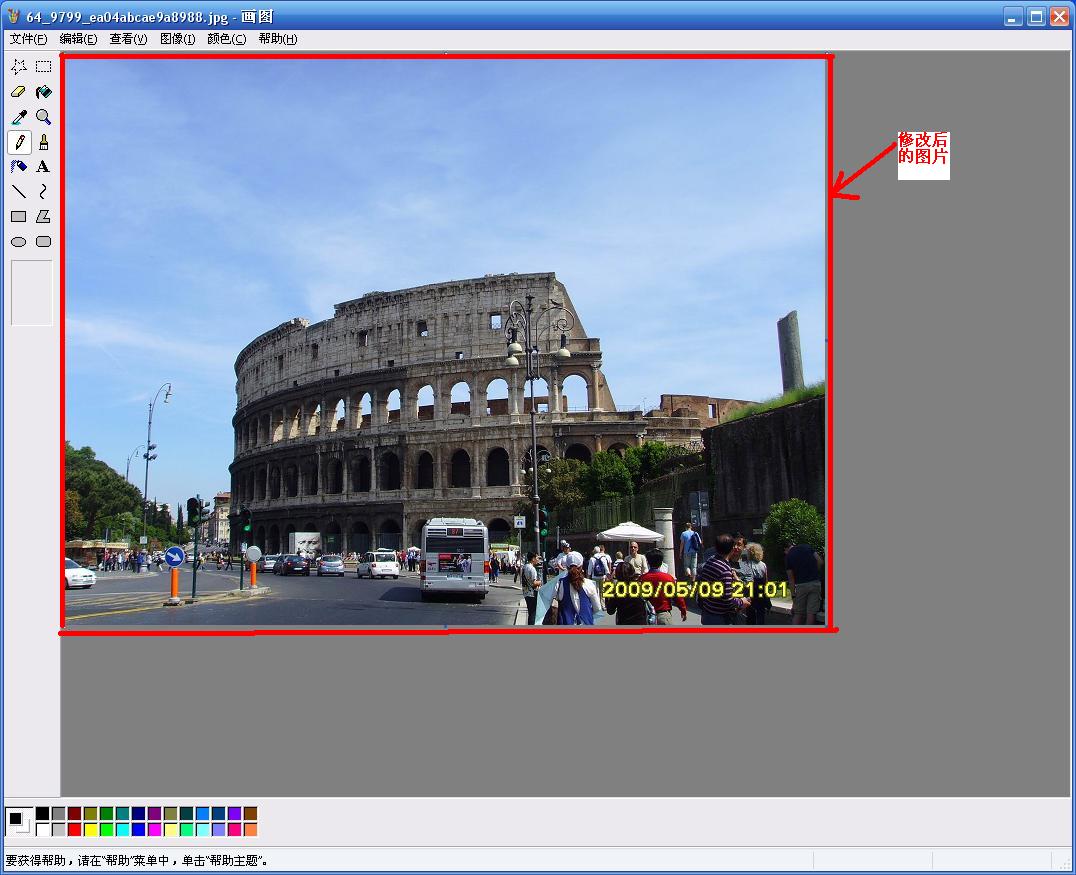Select the Ellipse tool
Viewport: 1076px width, 875px height.
(x=19, y=241)
